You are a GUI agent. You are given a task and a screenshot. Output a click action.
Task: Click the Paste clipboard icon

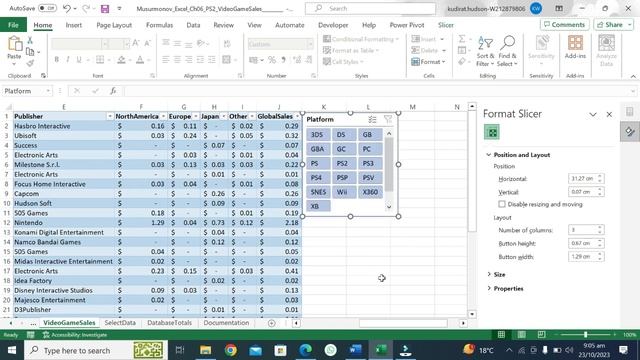coord(15,44)
